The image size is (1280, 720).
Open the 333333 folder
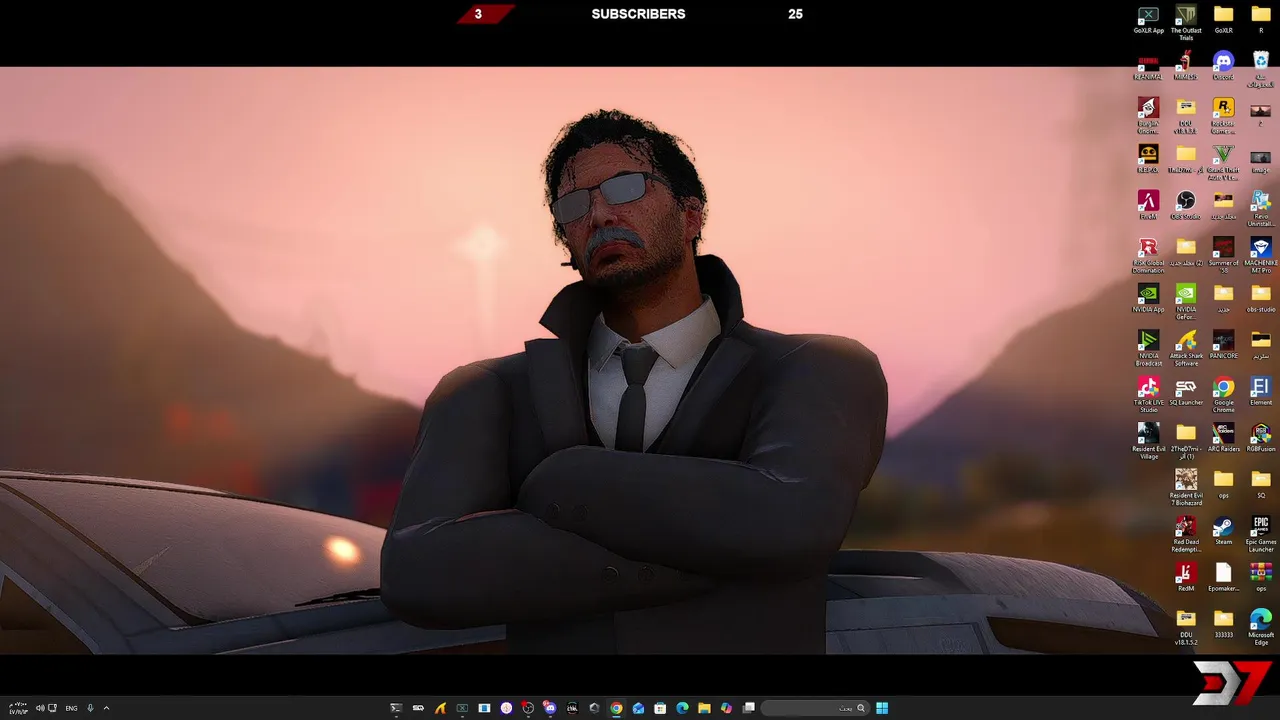[x=1223, y=624]
